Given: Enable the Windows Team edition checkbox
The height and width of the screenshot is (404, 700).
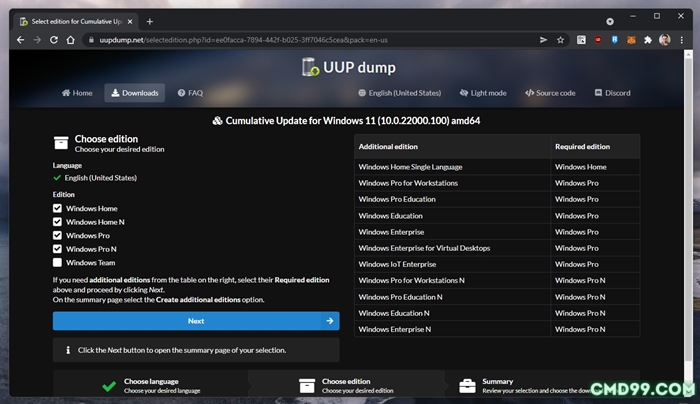Looking at the screenshot, I should pyautogui.click(x=57, y=262).
